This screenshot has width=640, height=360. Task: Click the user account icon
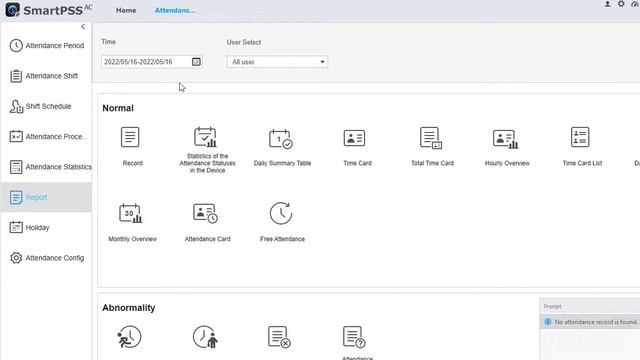pyautogui.click(x=607, y=4)
